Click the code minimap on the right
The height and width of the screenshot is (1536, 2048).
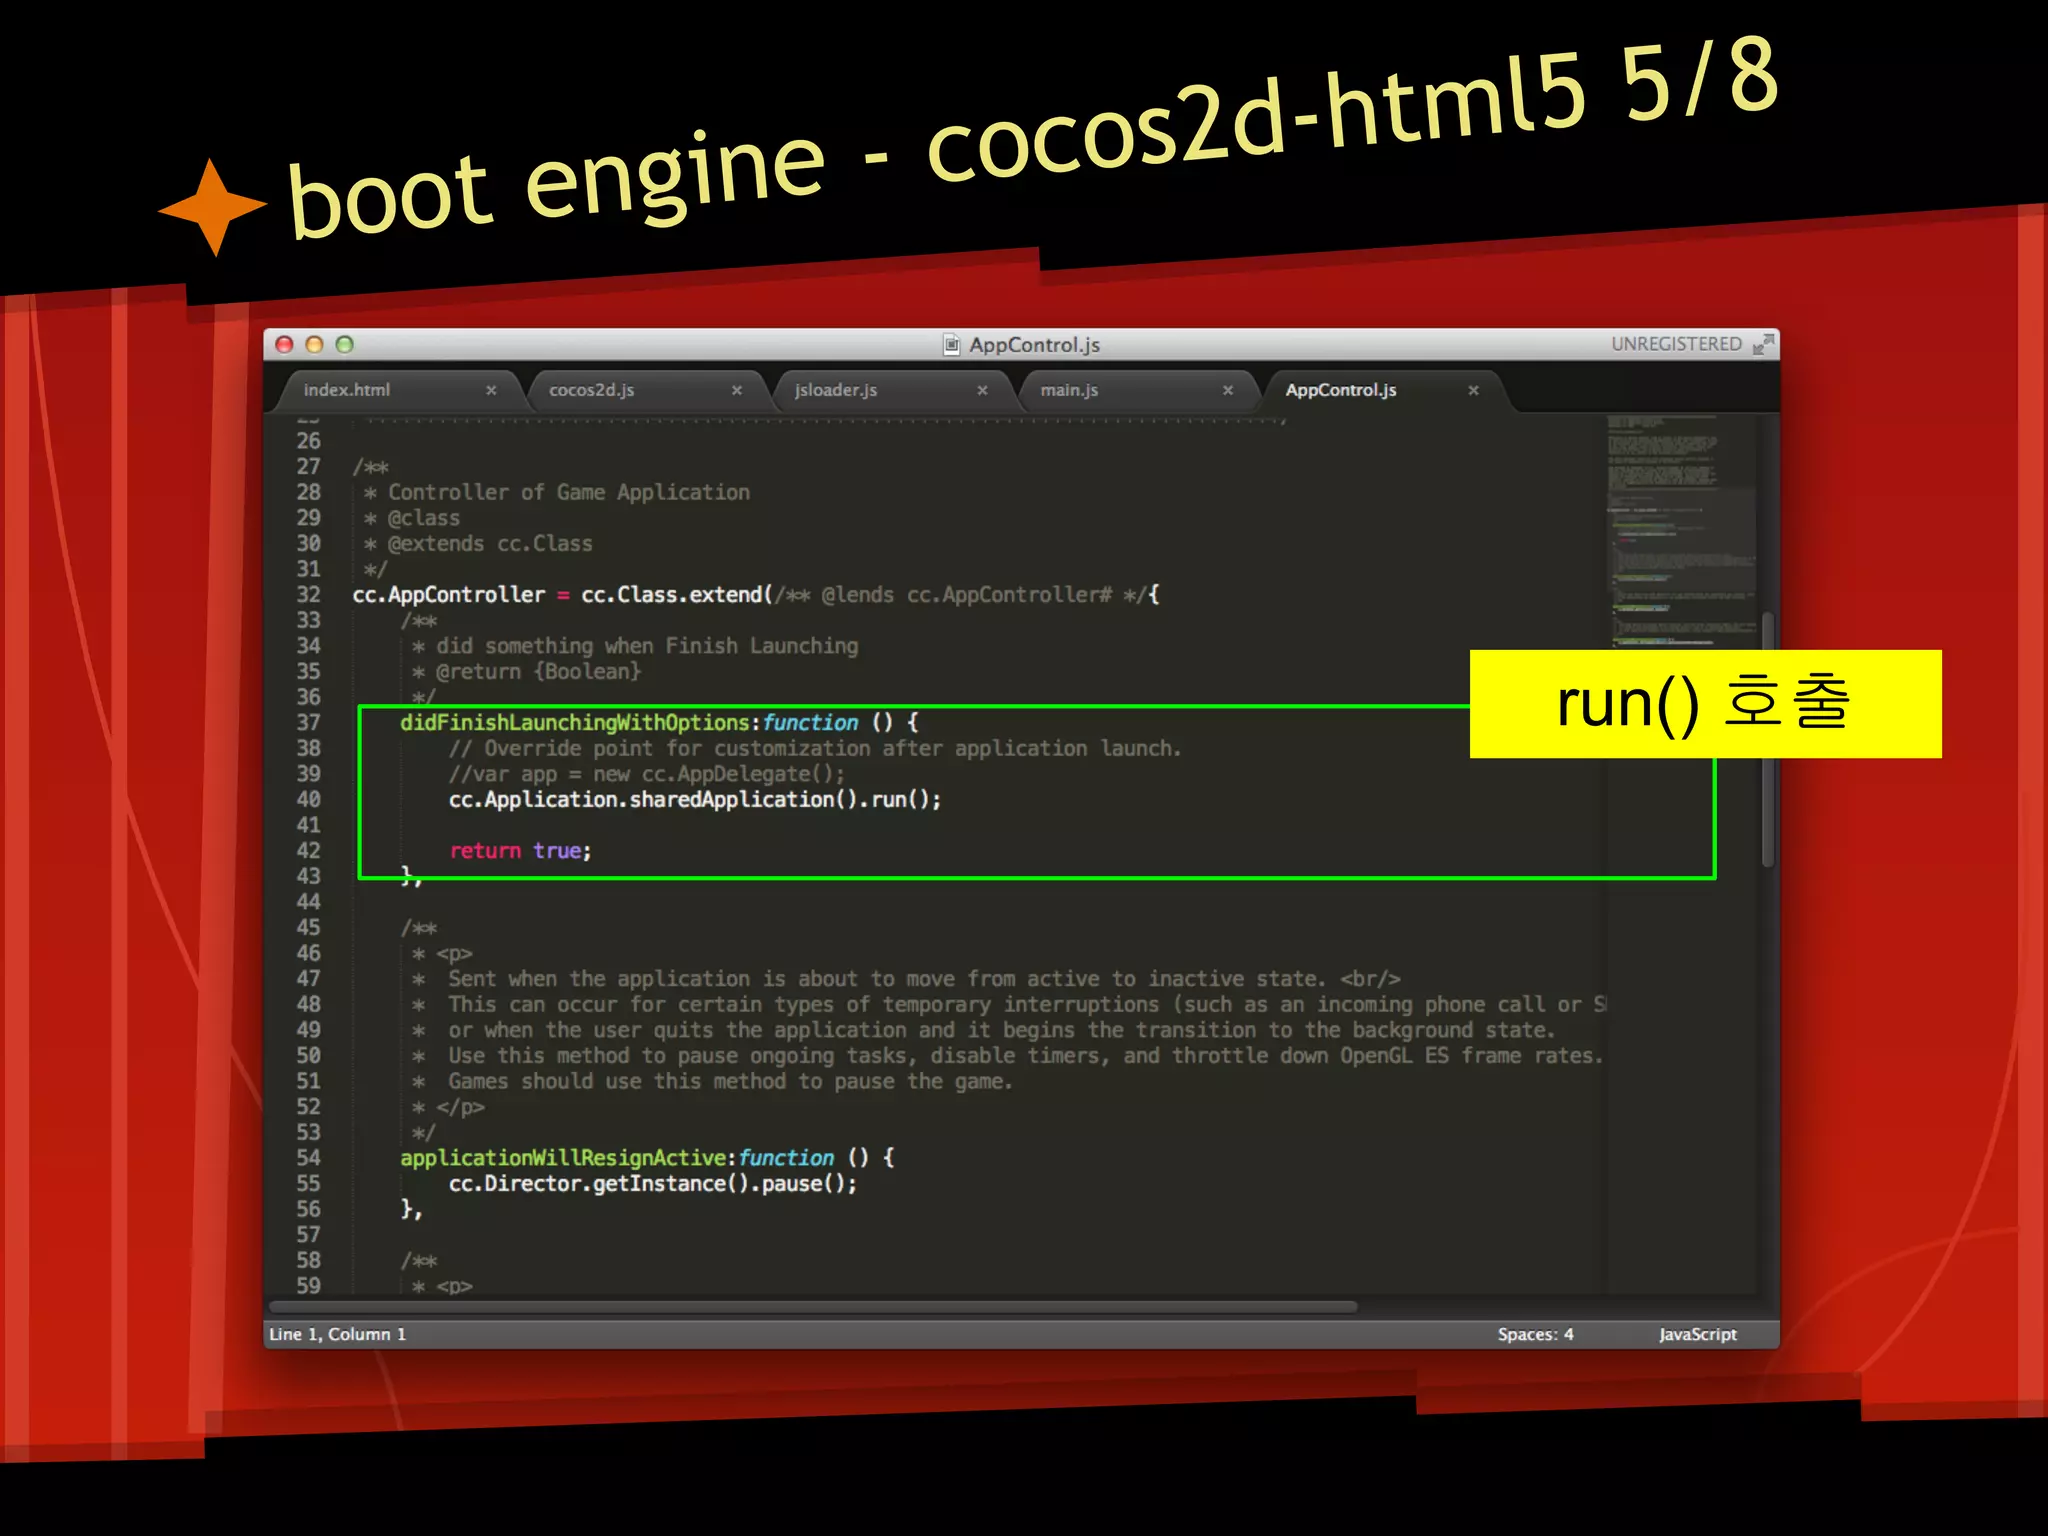pos(1680,530)
